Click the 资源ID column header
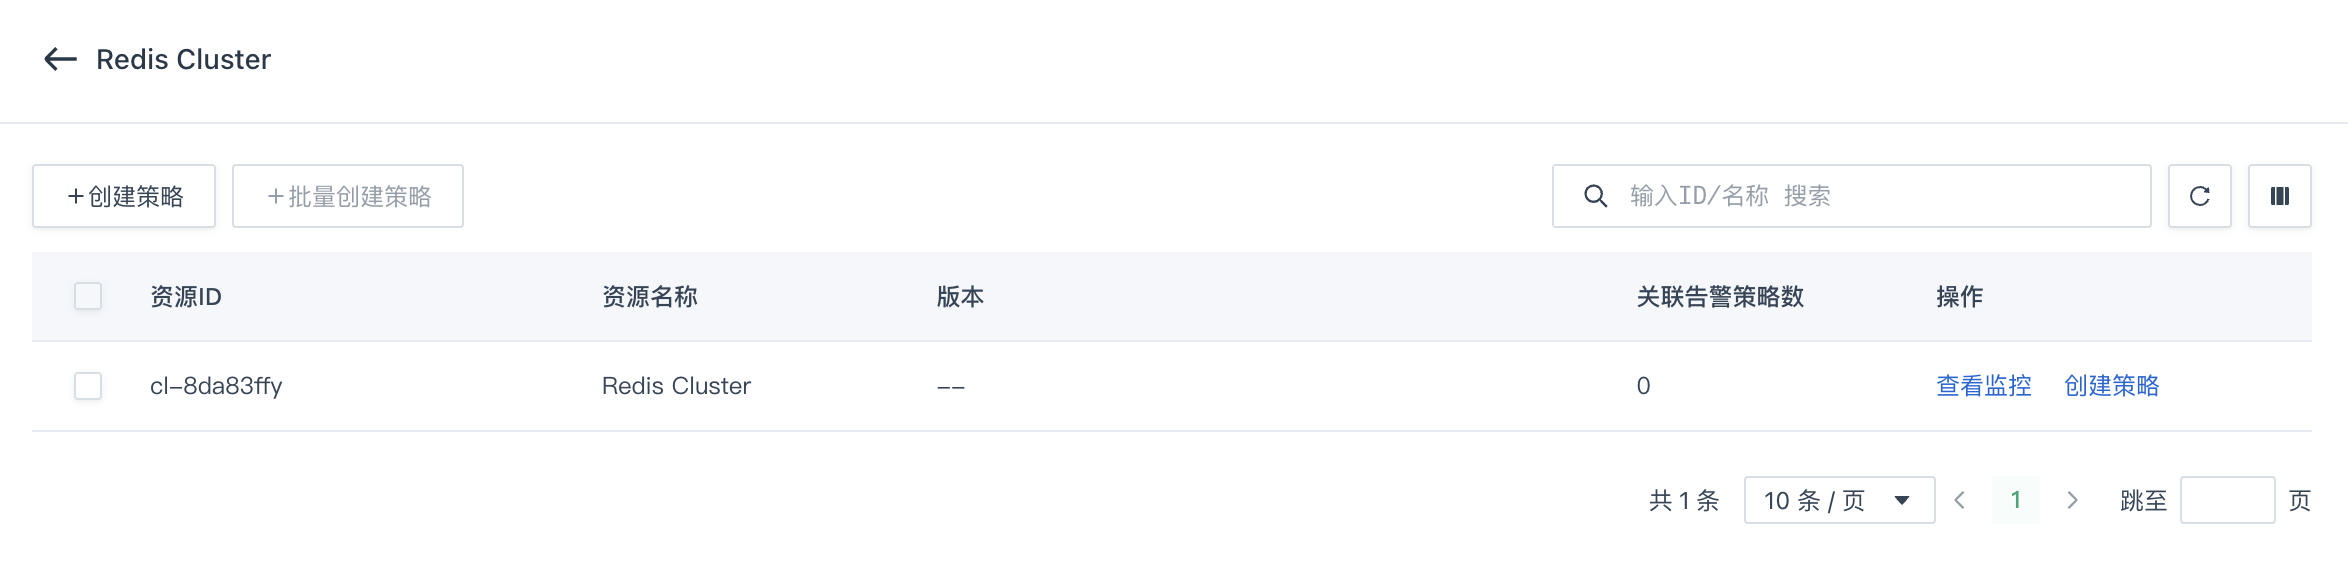 pos(185,296)
